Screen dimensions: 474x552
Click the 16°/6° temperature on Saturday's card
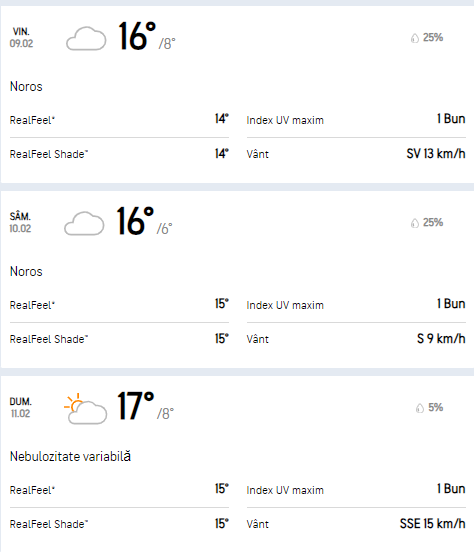point(144,221)
